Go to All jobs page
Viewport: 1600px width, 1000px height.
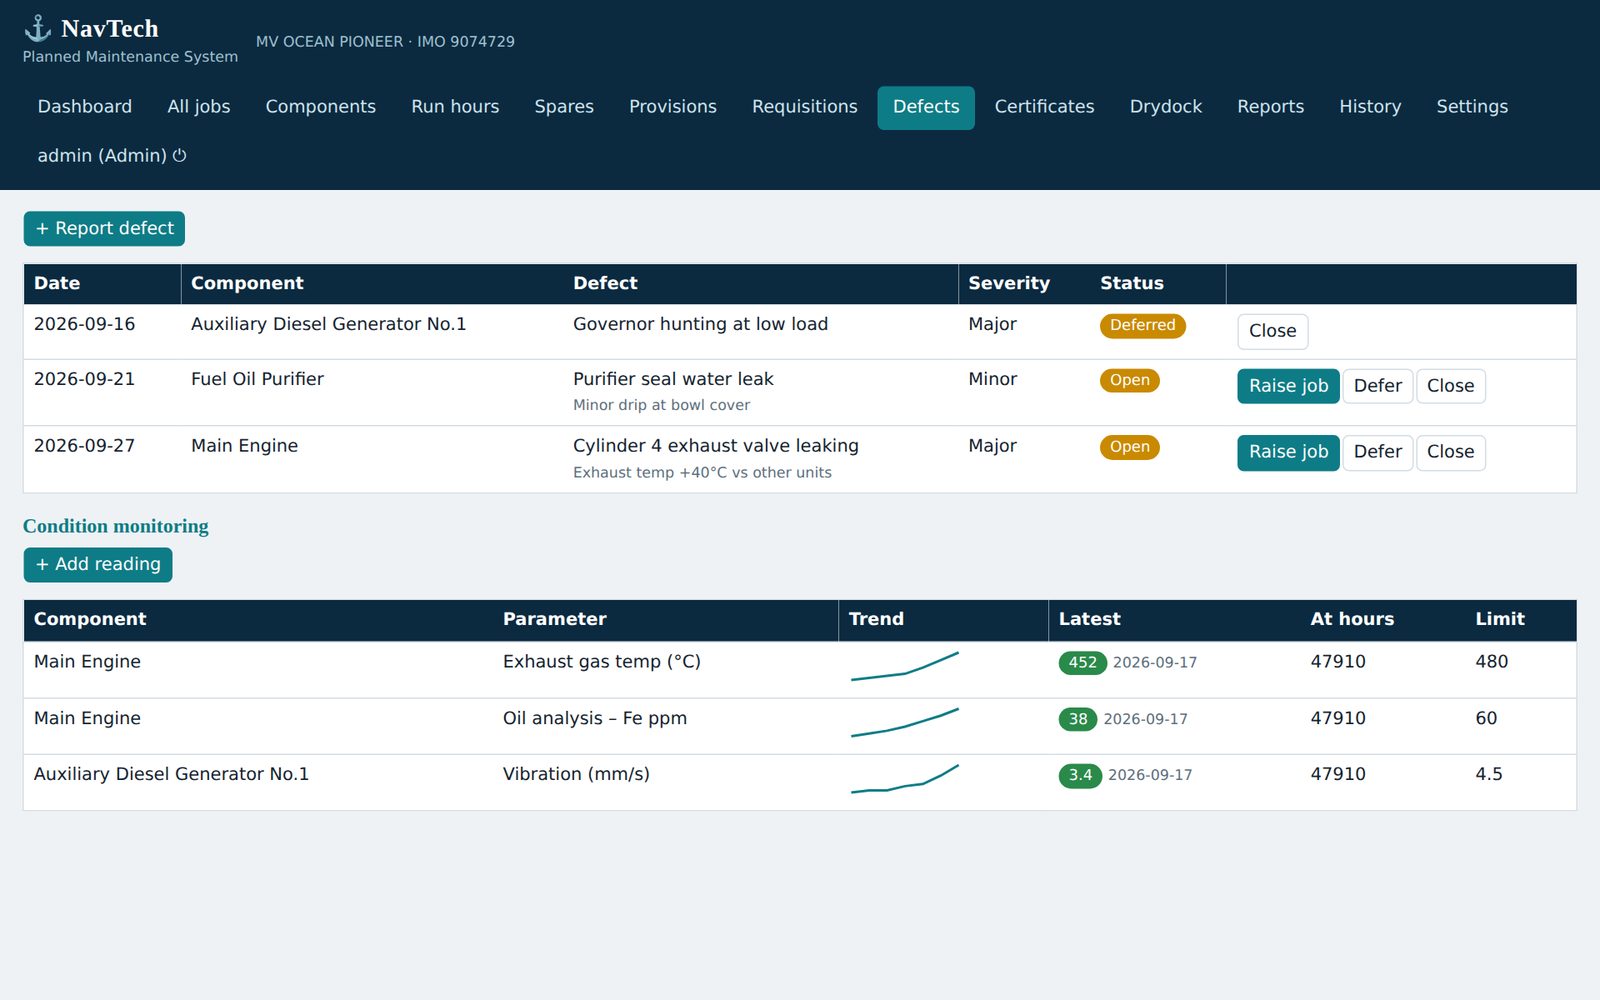point(199,107)
